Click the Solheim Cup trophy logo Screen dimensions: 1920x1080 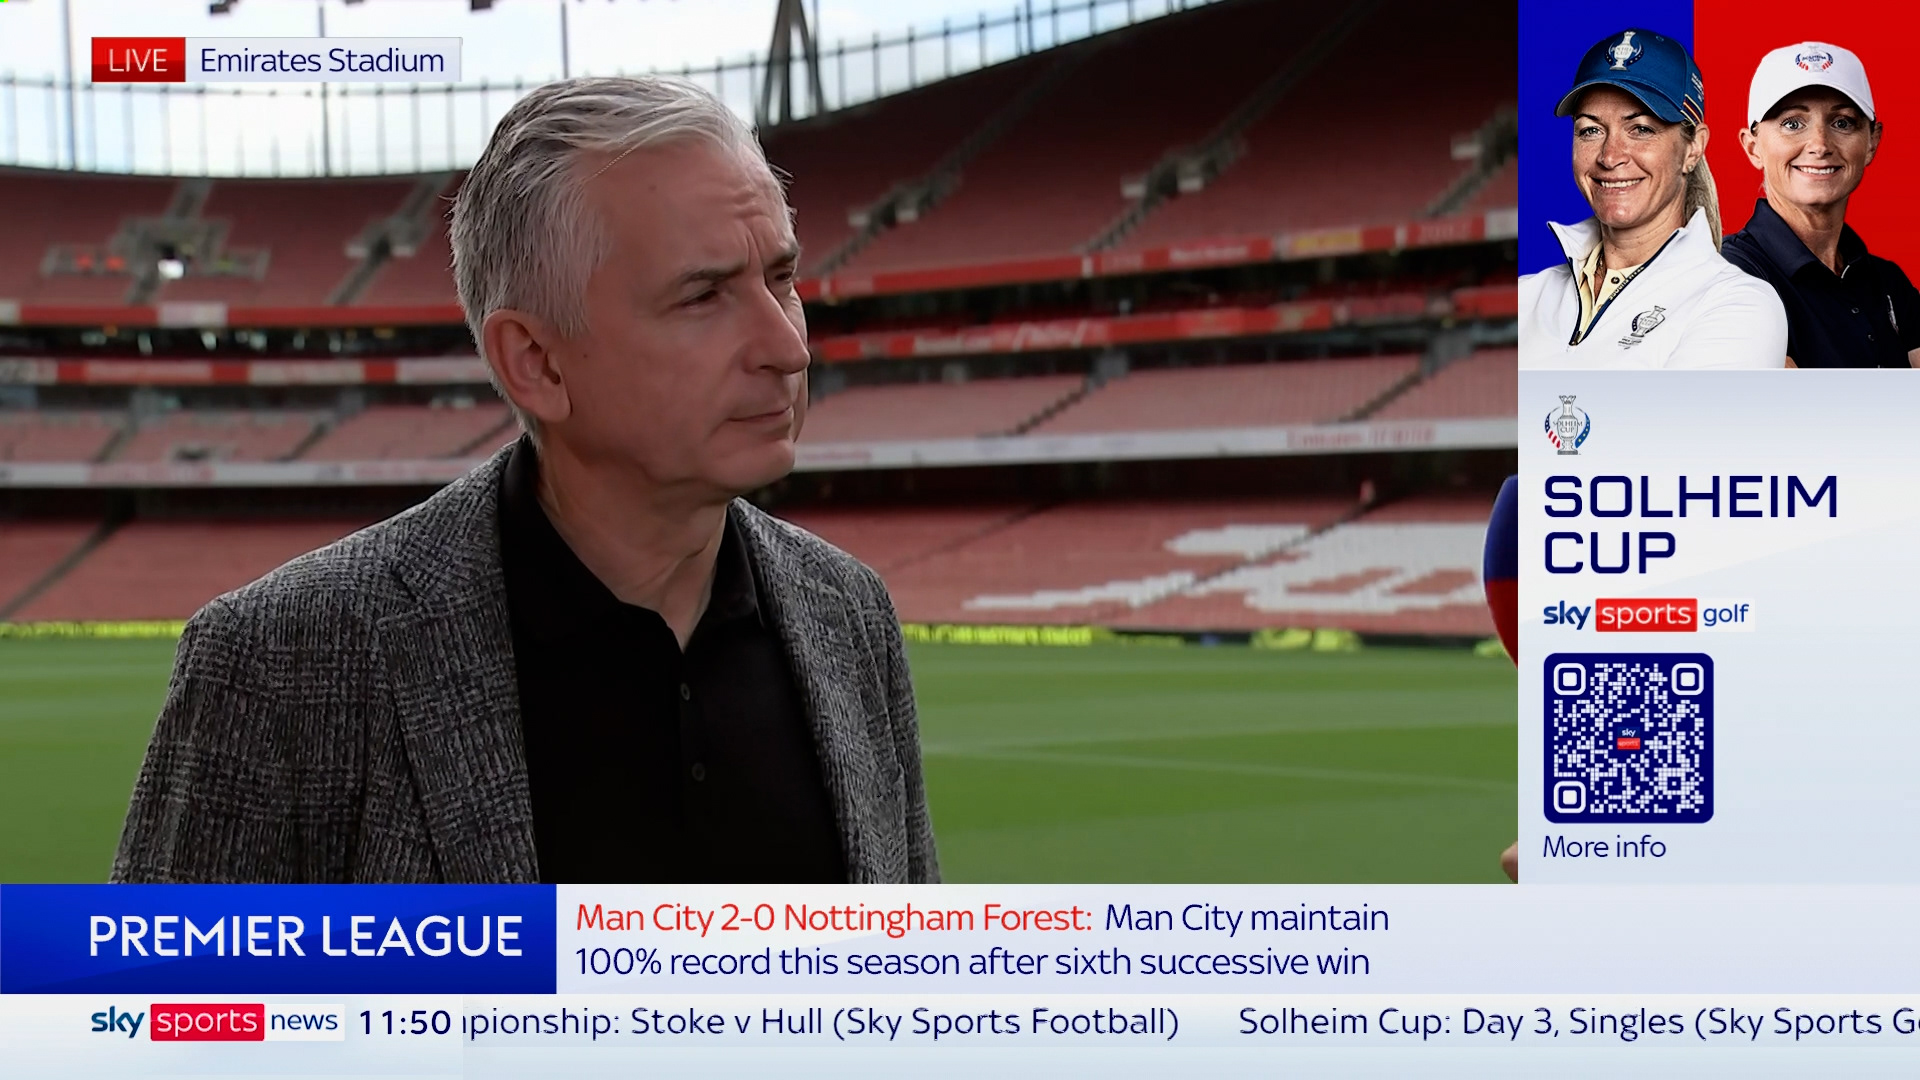[x=1566, y=425]
